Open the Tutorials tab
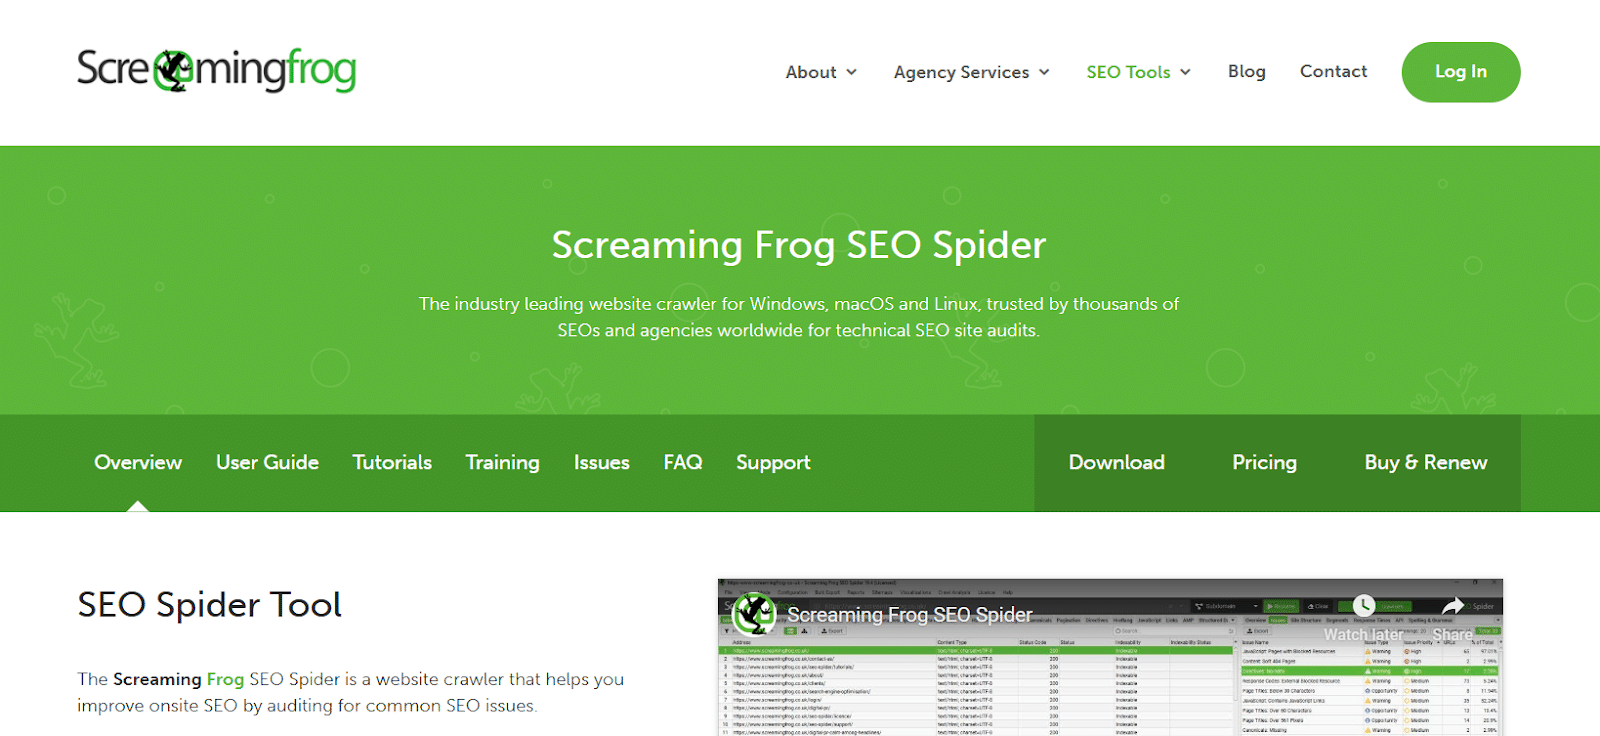Screen dimensions: 1600x736 [x=392, y=462]
